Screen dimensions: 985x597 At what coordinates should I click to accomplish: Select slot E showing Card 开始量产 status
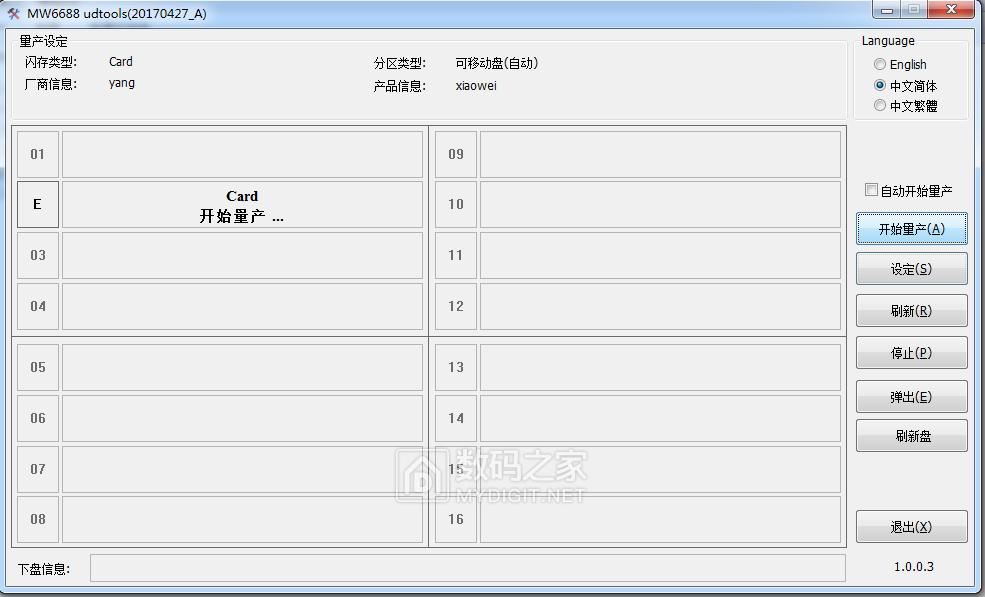[x=242, y=205]
